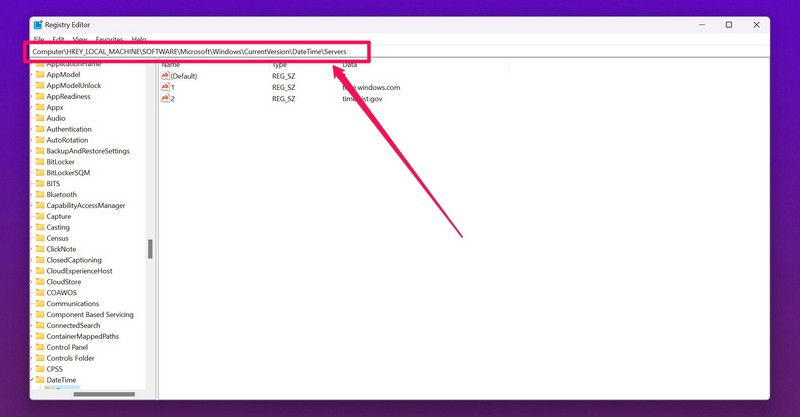This screenshot has width=800, height=417.
Task: Click the ClosedCaptioning folder icon
Action: [40, 260]
